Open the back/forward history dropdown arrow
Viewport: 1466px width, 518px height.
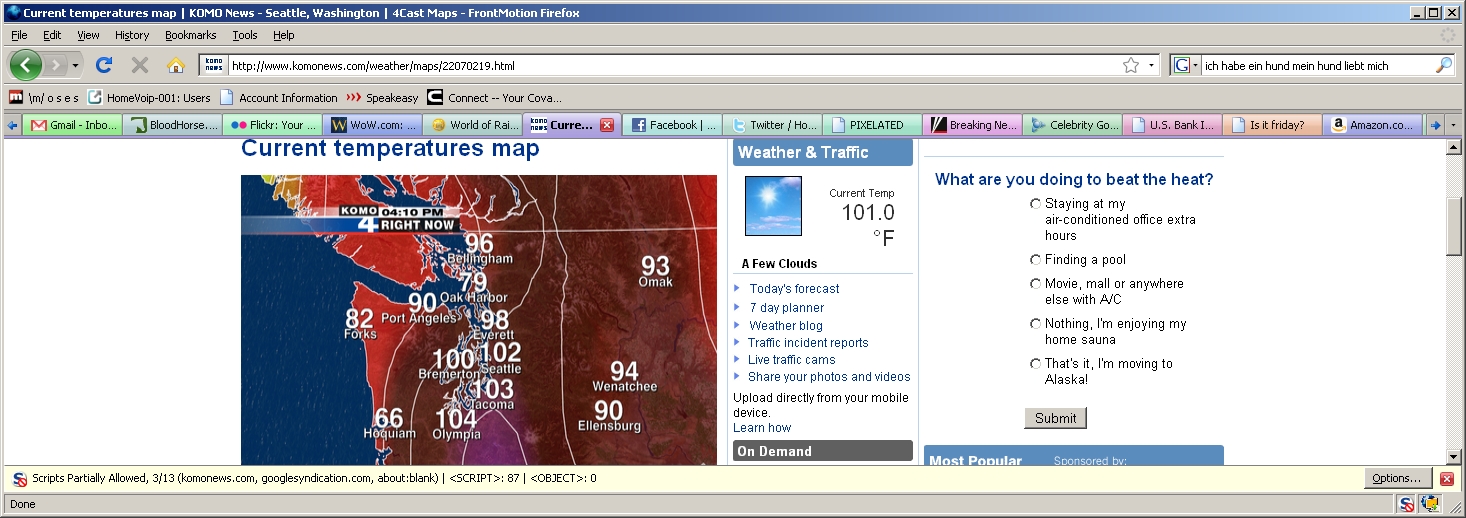(x=75, y=65)
